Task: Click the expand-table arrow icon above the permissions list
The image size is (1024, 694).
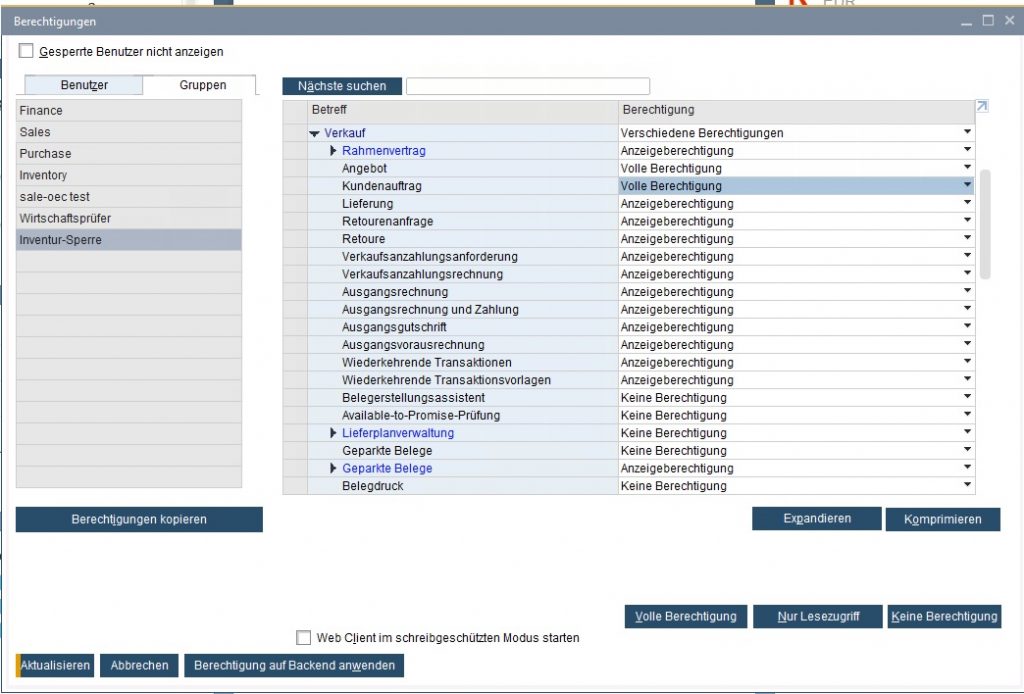Action: click(982, 107)
